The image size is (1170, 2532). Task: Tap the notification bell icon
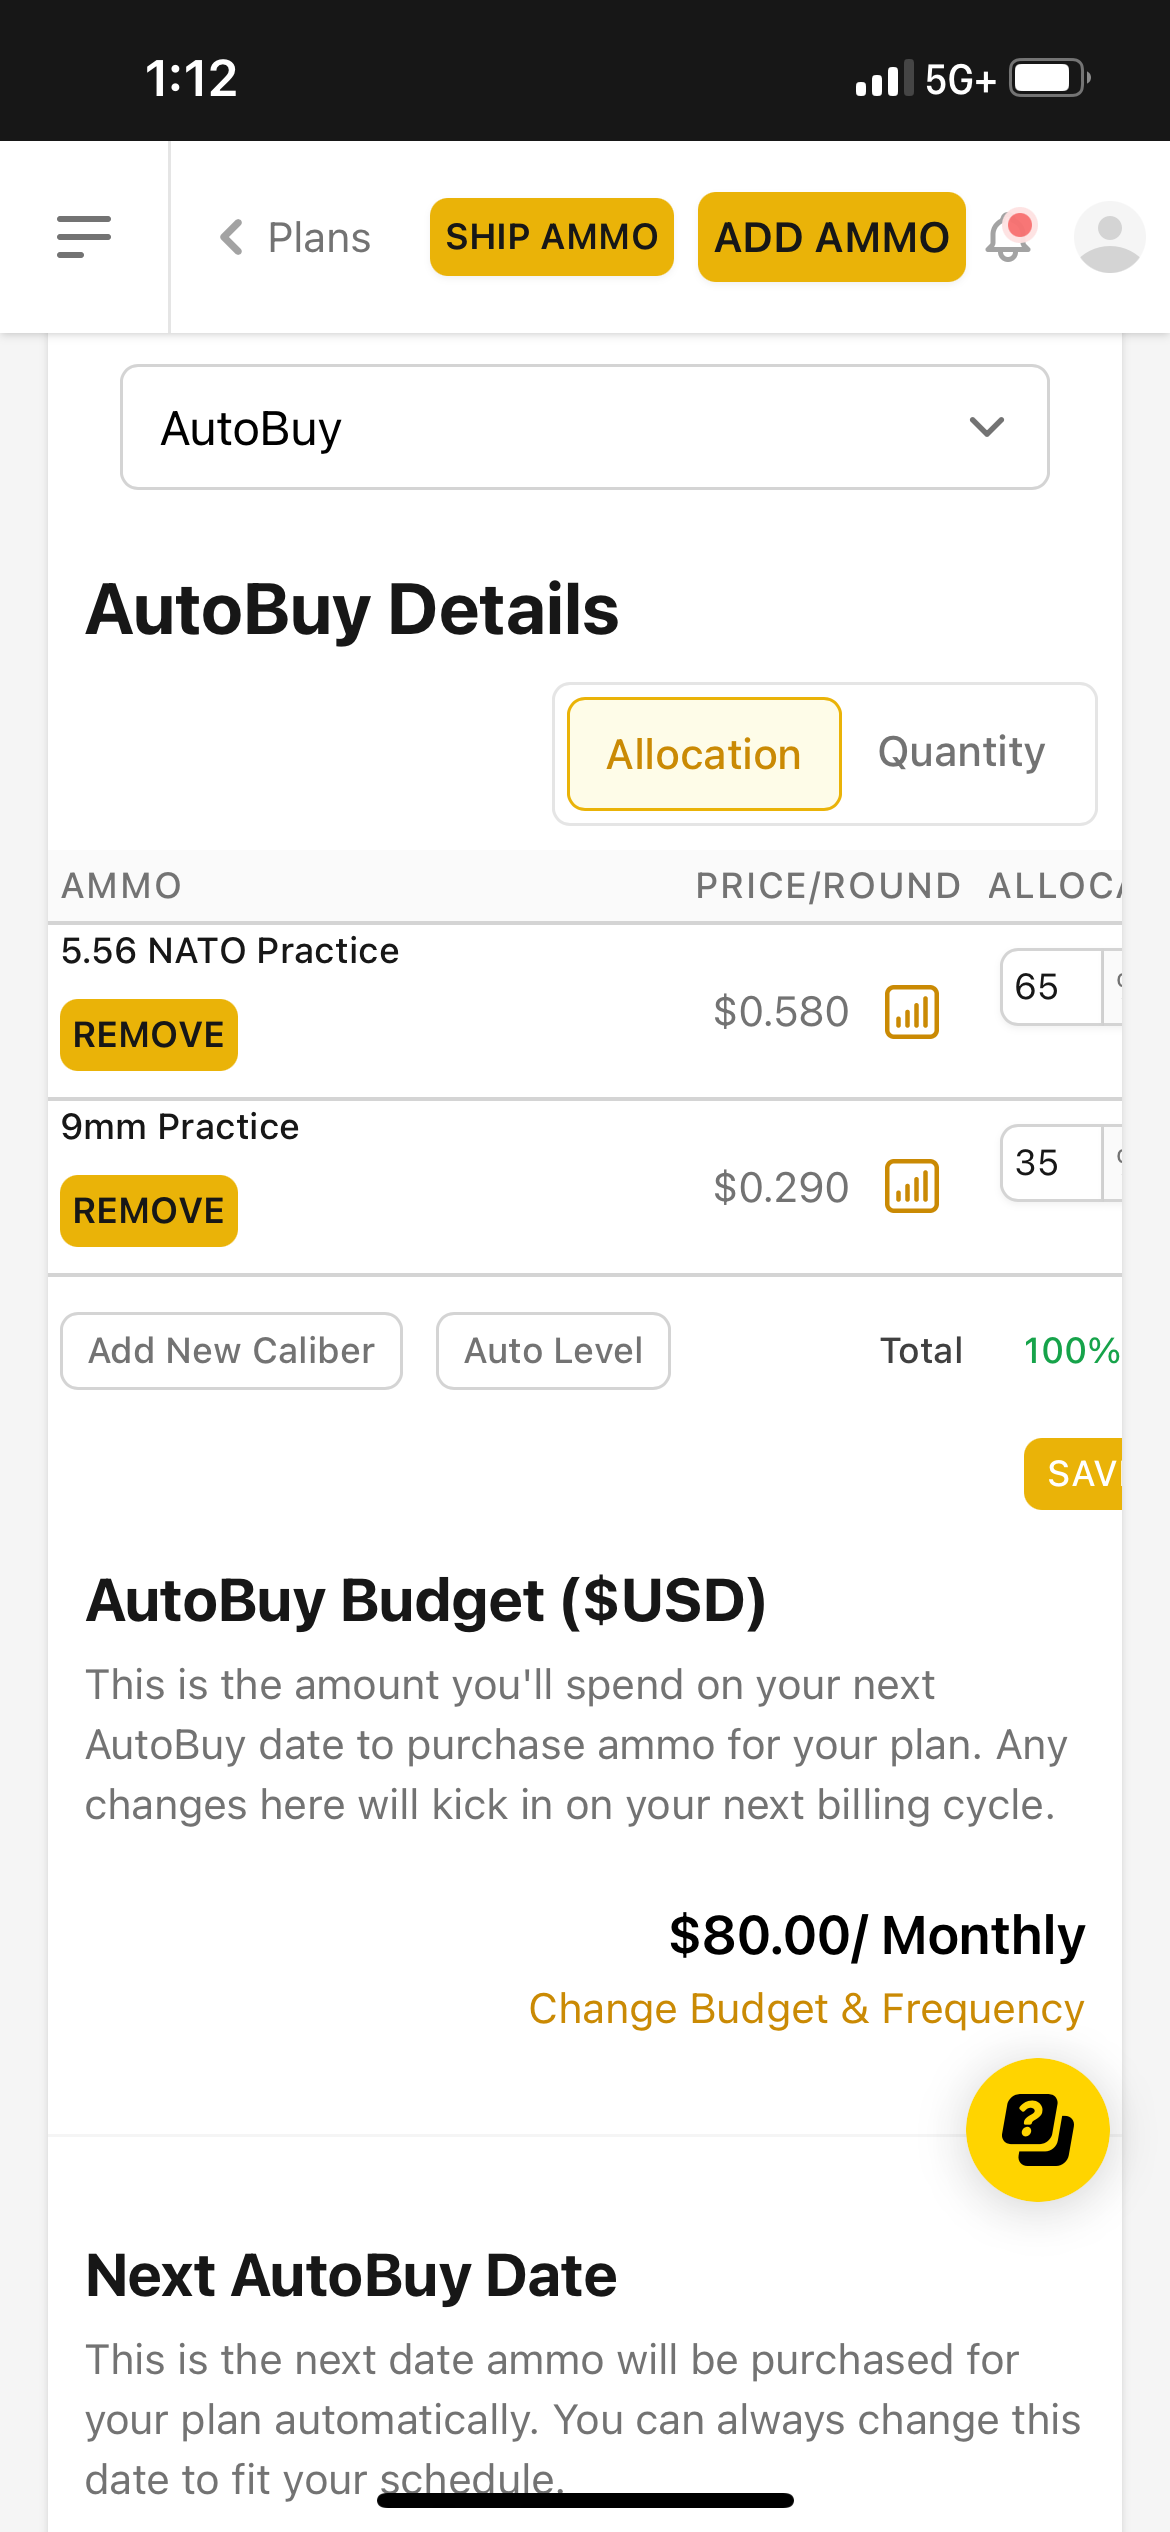click(1009, 237)
